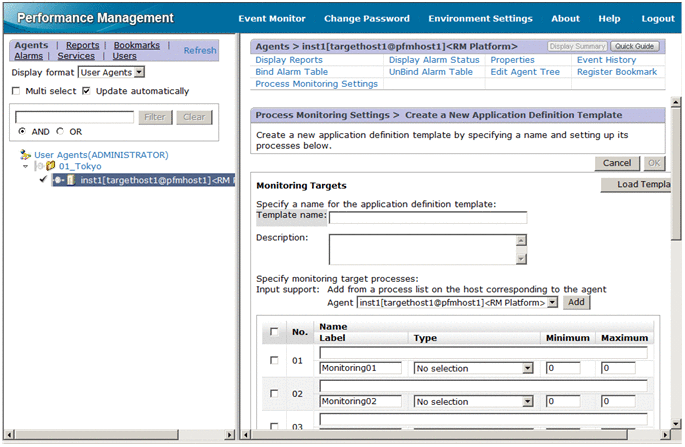Enable the Multi select checkbox
The image size is (685, 447).
pyautogui.click(x=17, y=91)
